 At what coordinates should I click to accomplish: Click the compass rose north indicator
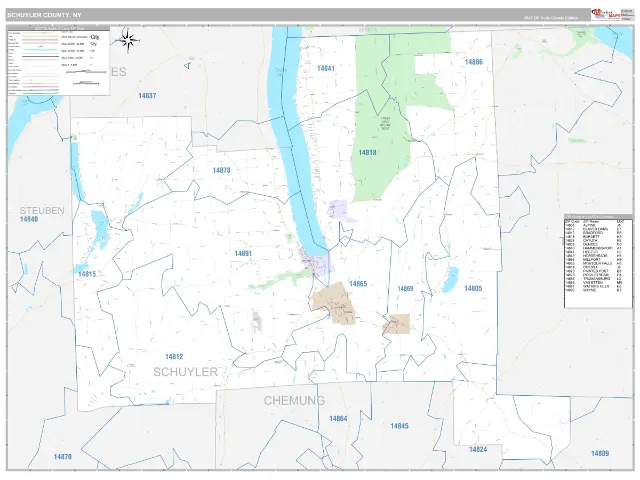click(128, 40)
